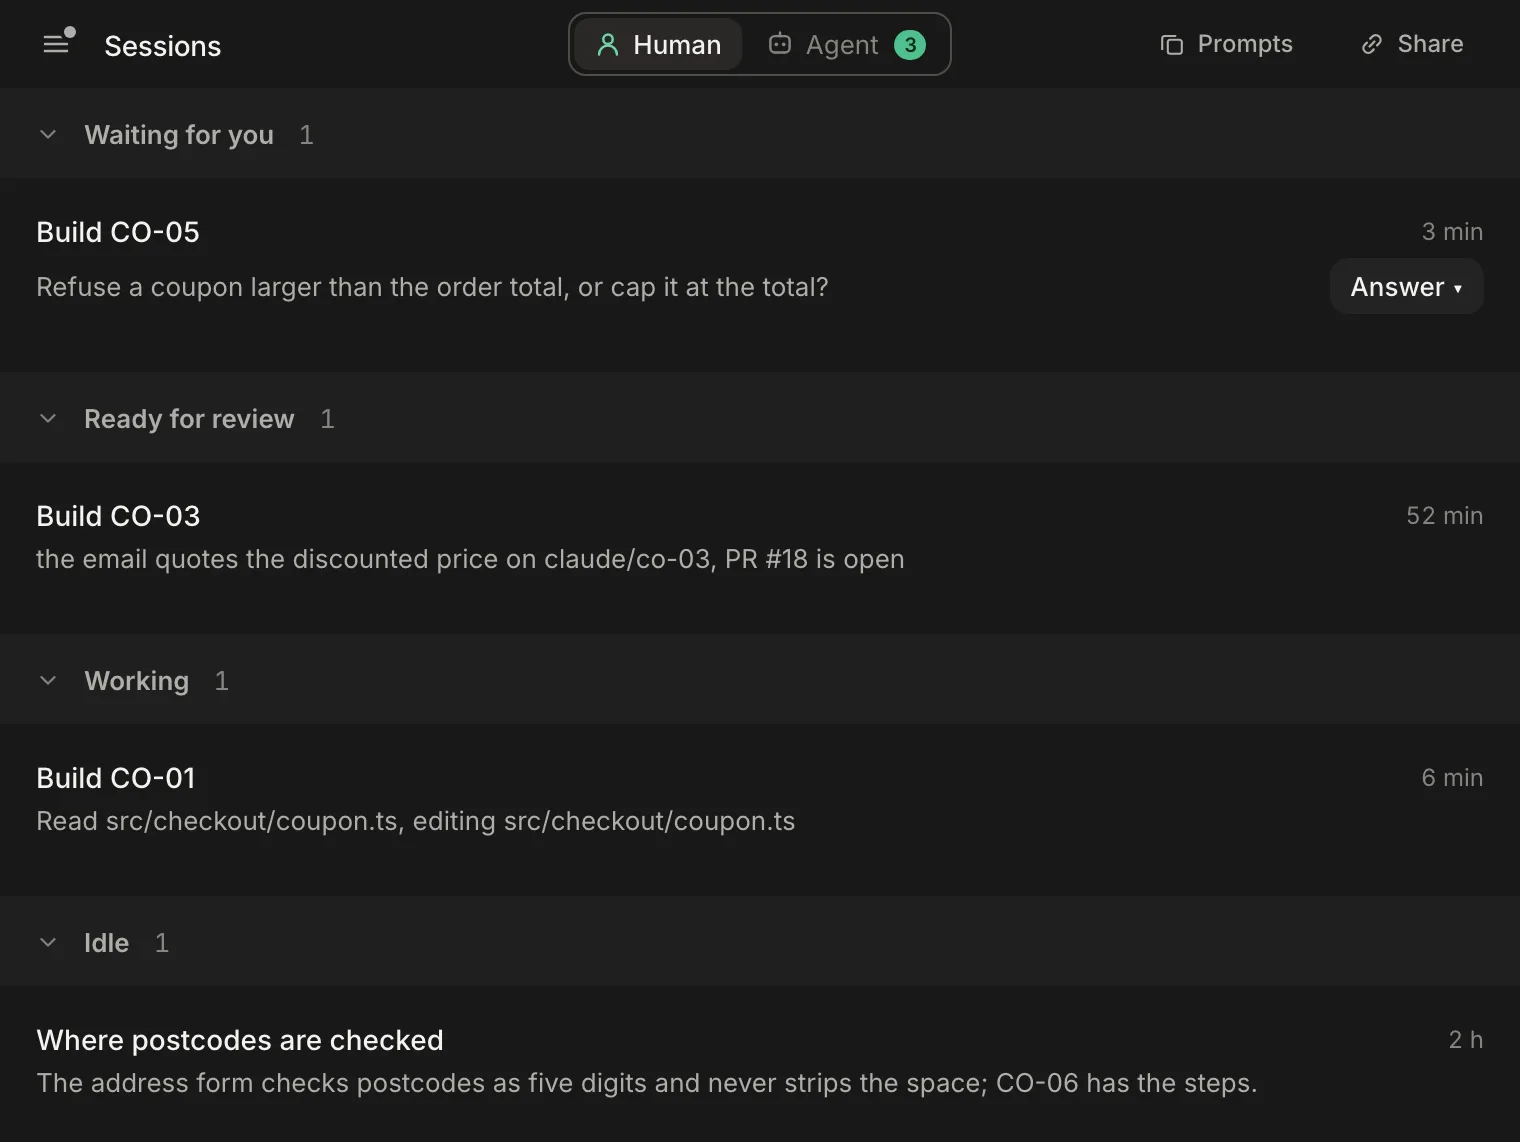Open Where postcodes are checked session
1520x1142 pixels.
coord(760,1064)
